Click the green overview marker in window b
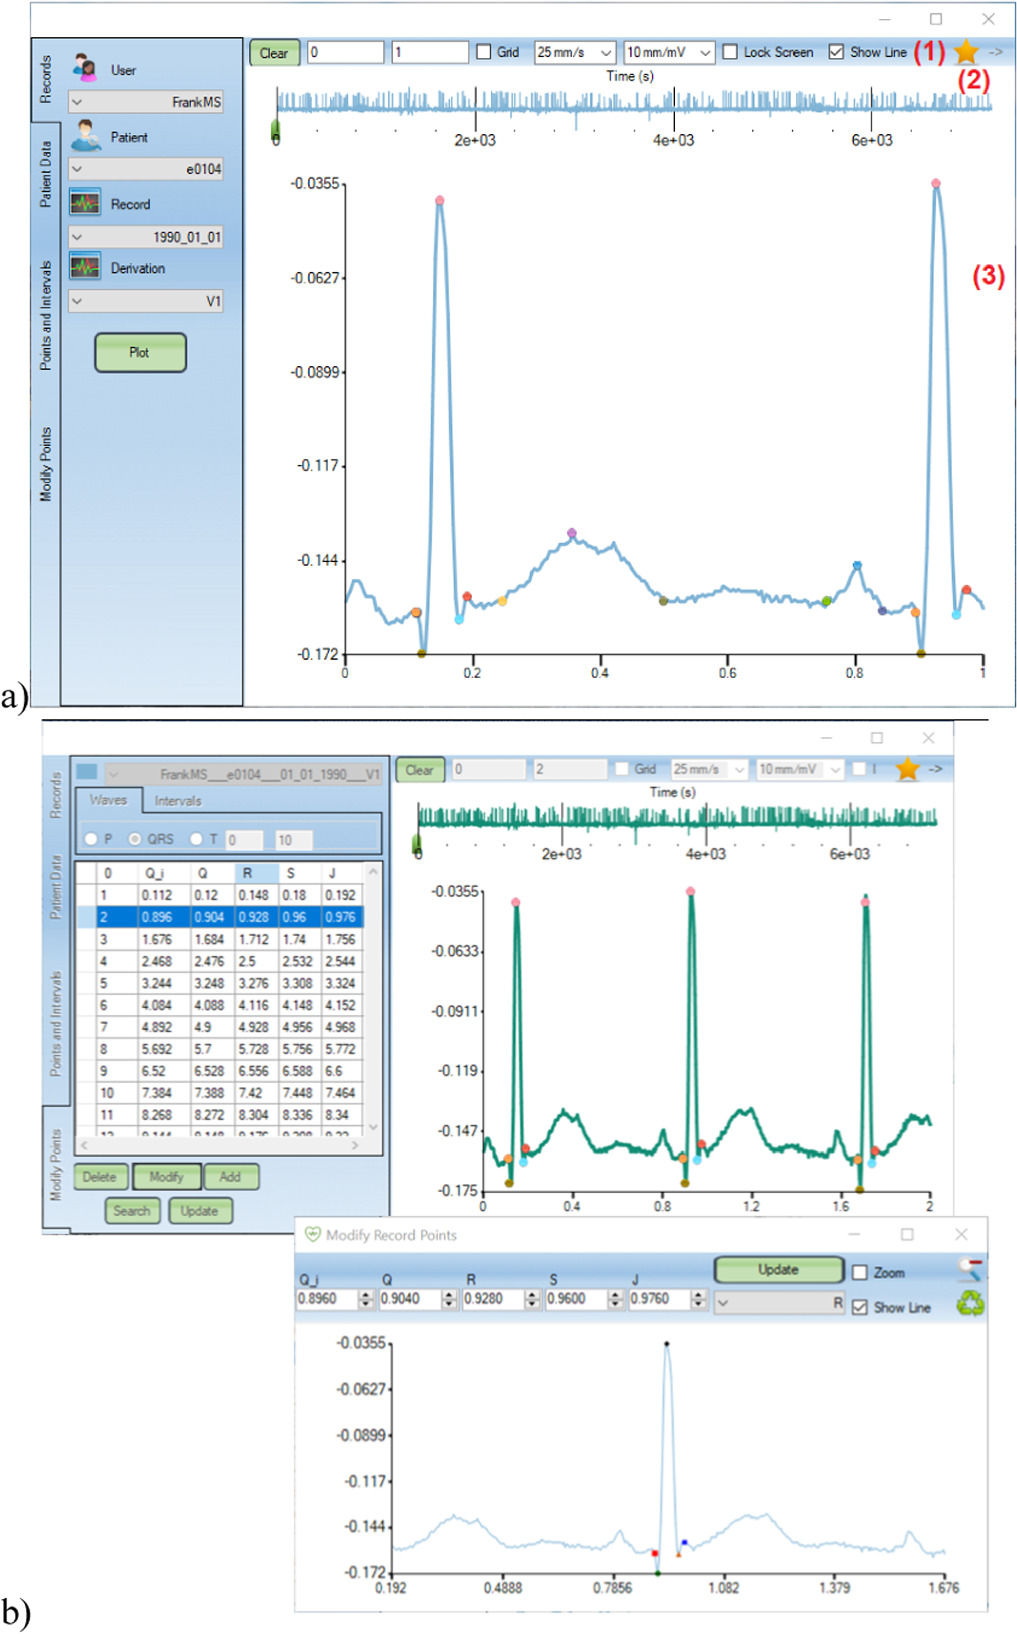 click(417, 844)
